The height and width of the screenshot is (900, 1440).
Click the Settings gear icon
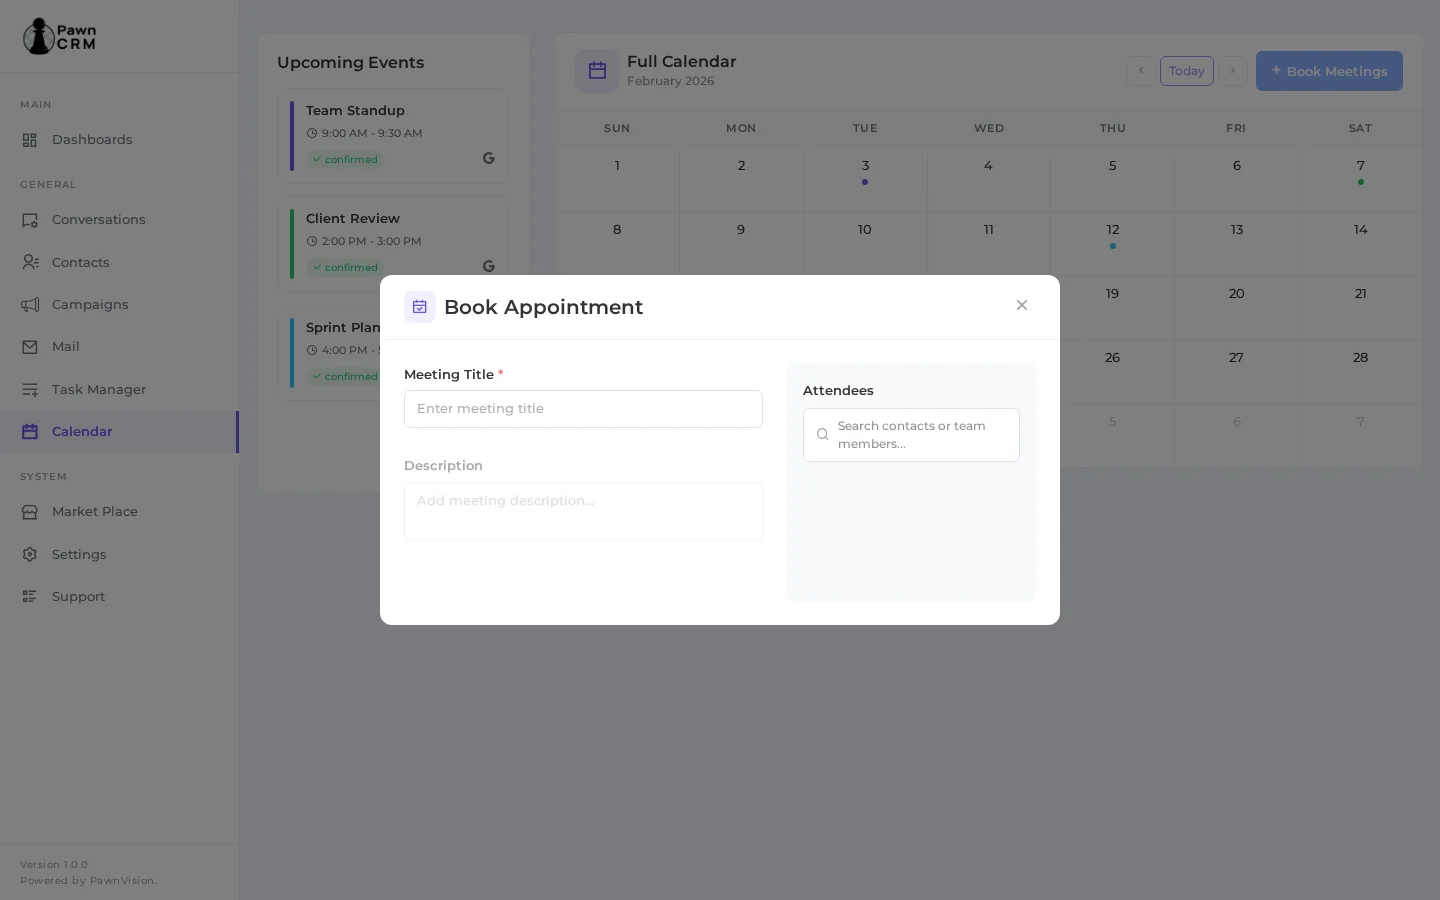31,555
